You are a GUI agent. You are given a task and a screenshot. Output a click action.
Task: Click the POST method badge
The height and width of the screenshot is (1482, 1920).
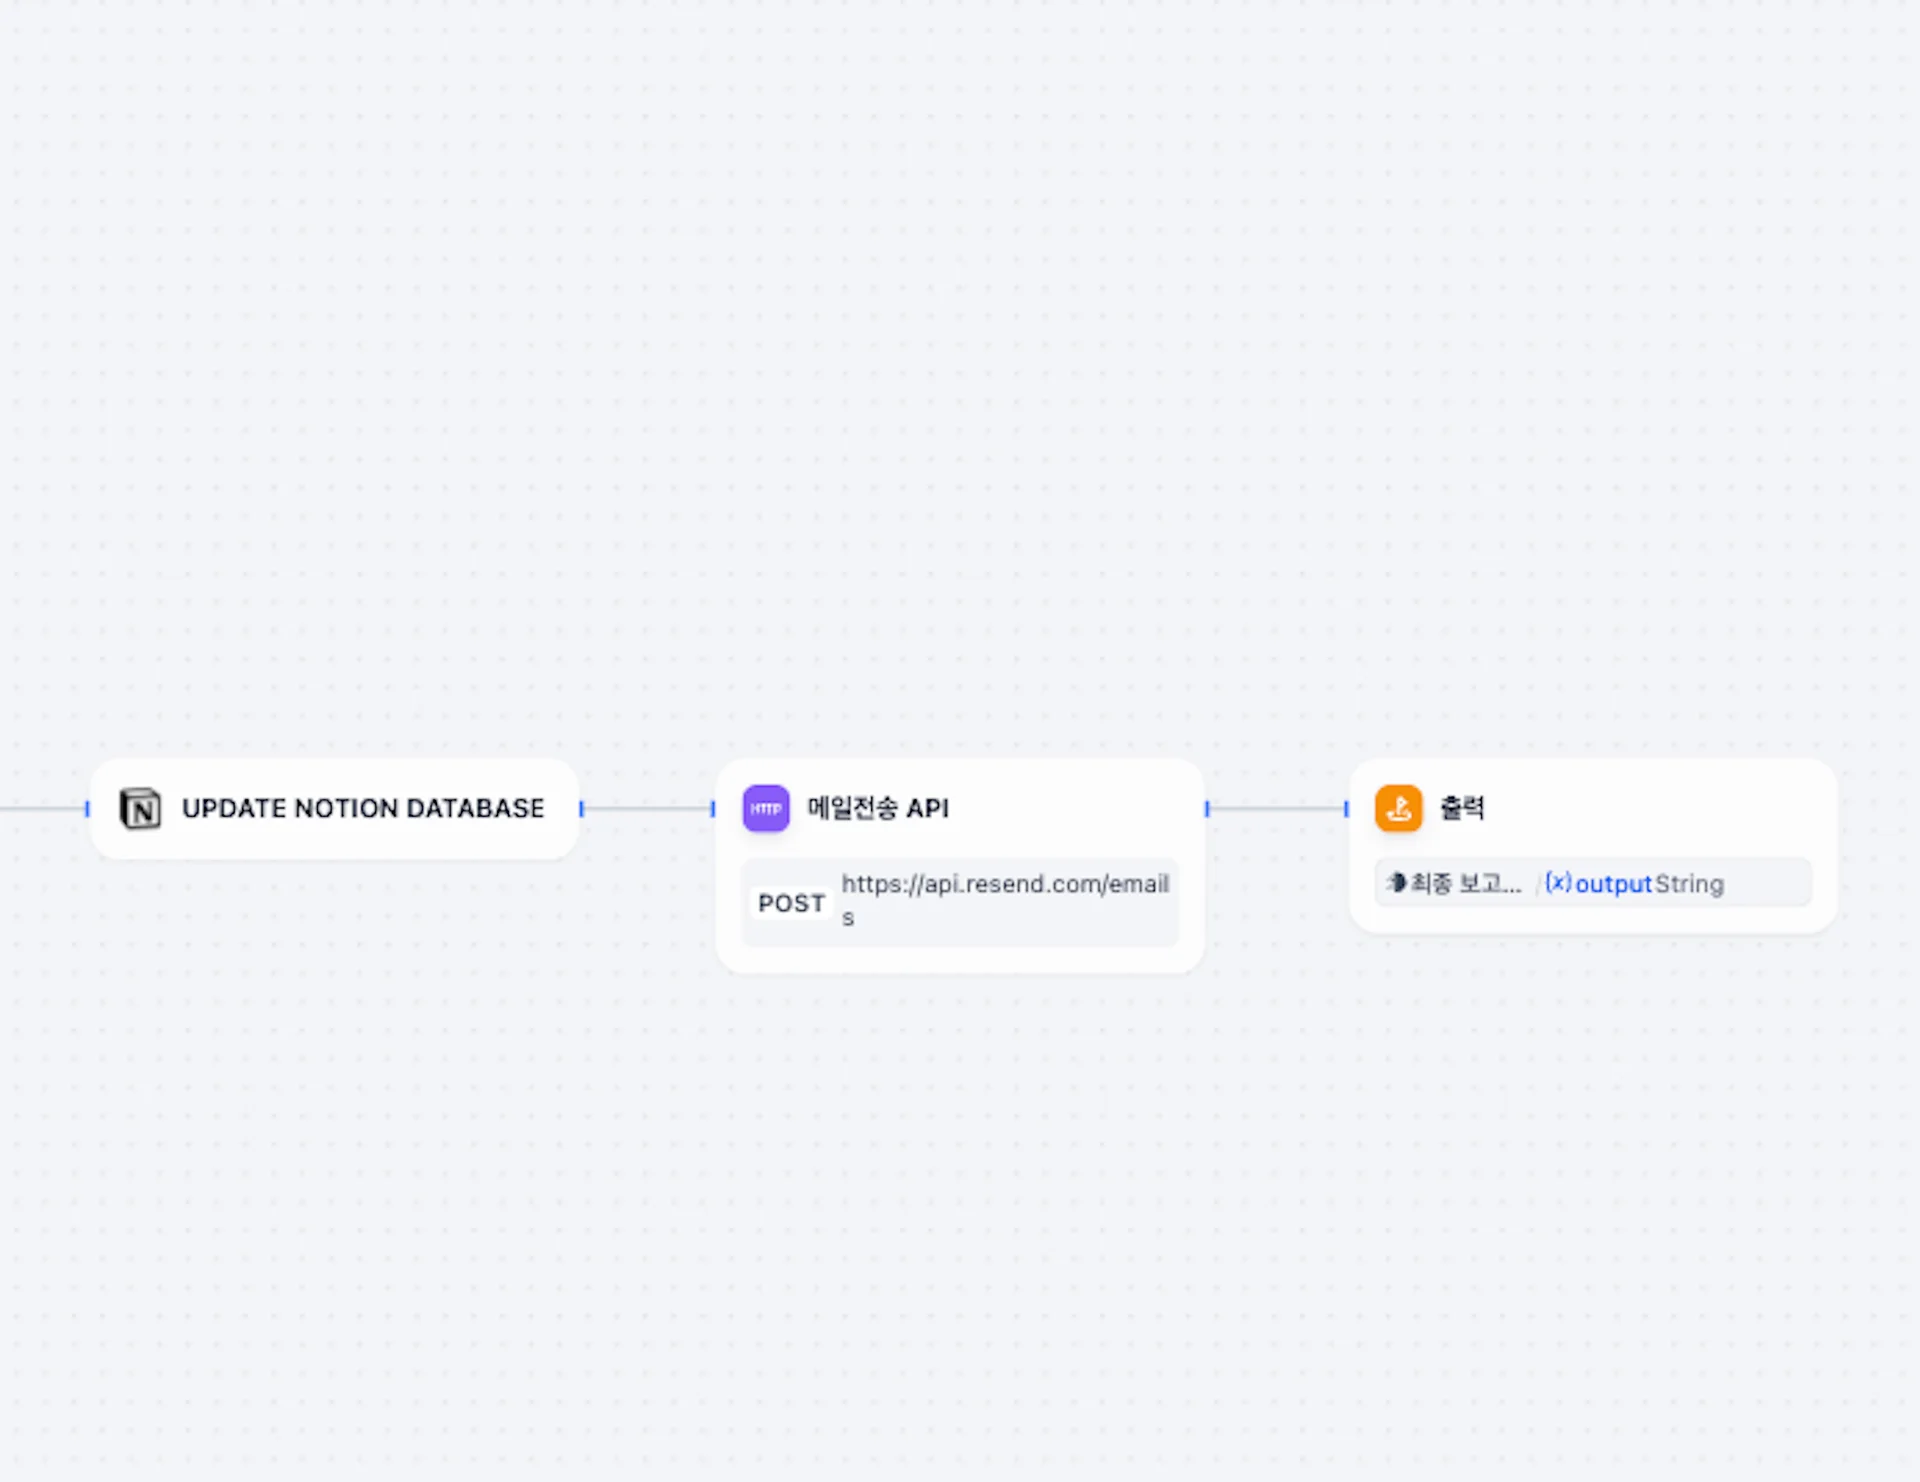[x=791, y=903]
